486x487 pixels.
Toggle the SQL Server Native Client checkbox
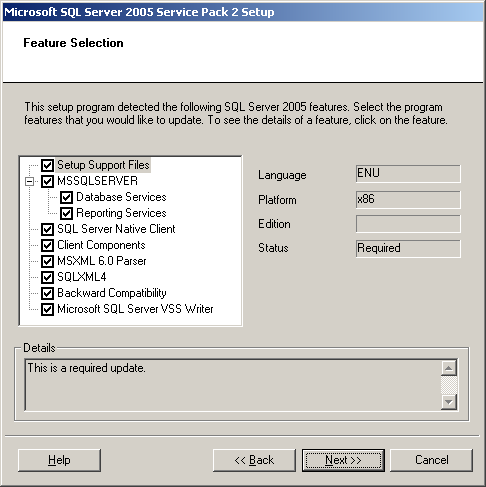[47, 229]
